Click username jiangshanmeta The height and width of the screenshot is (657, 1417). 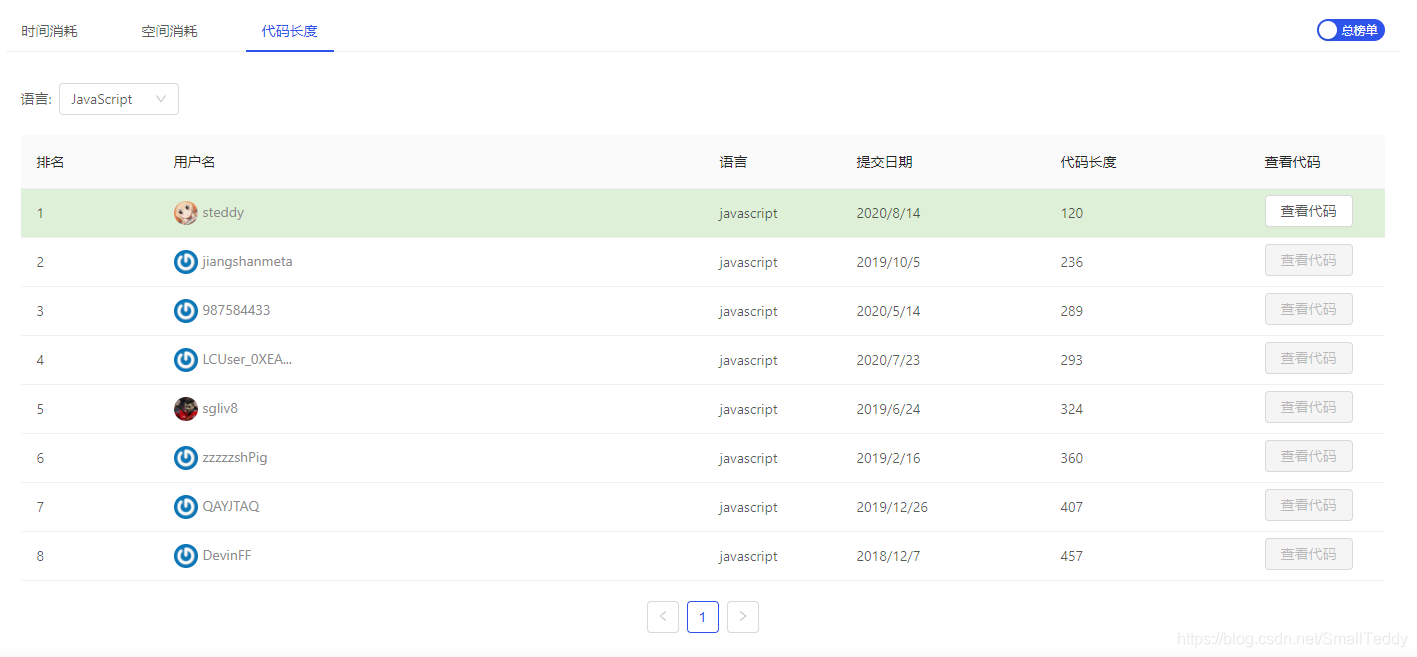[247, 262]
